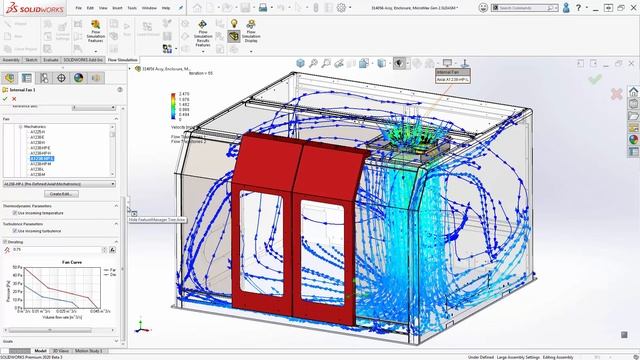Open Flow Simulation Display dropdown arrow

(251, 51)
